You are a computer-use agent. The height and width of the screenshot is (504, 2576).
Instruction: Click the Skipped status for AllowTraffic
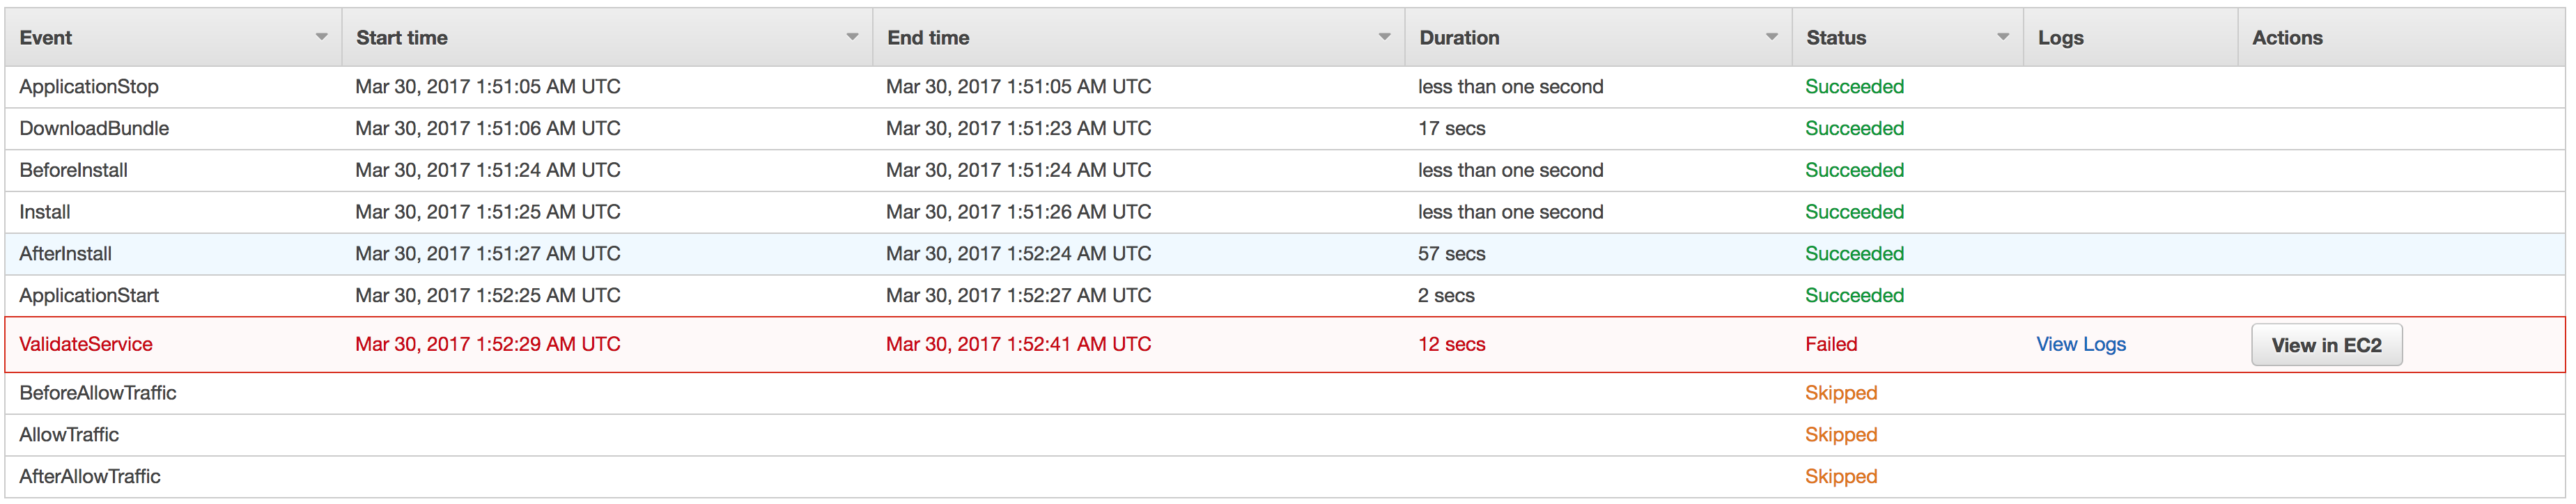click(1840, 435)
